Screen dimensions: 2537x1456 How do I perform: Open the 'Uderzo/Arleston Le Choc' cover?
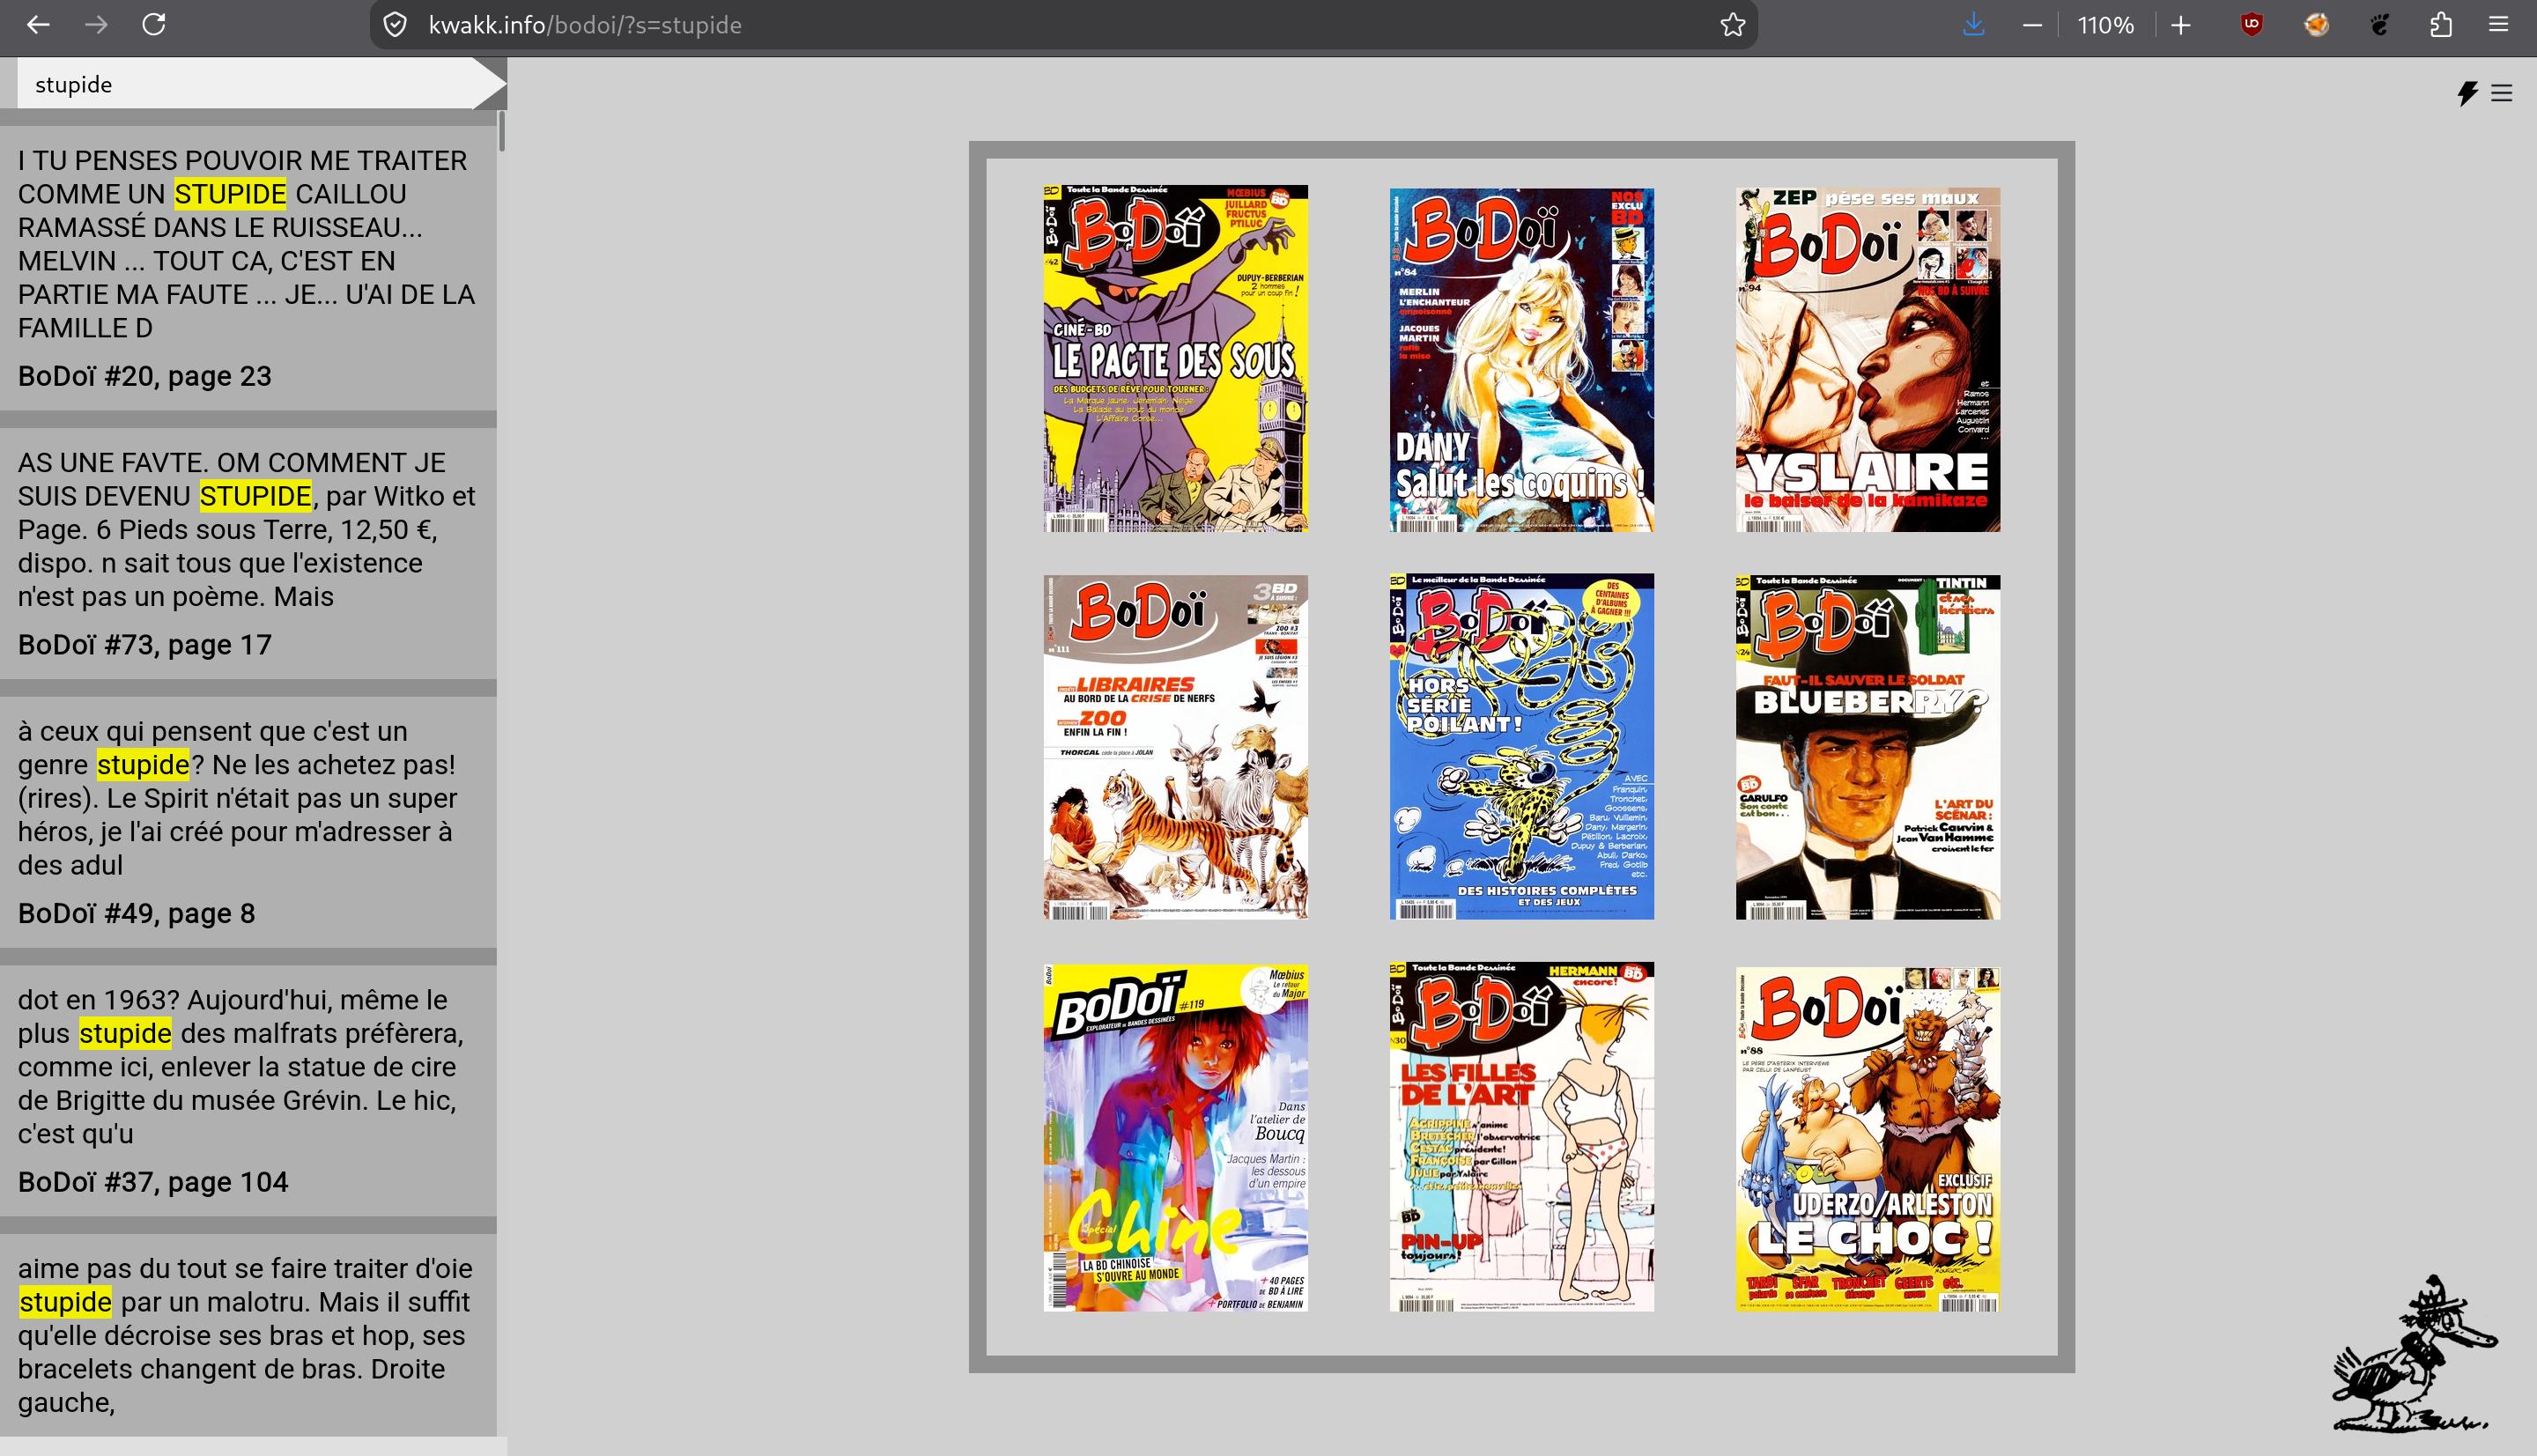1868,1139
